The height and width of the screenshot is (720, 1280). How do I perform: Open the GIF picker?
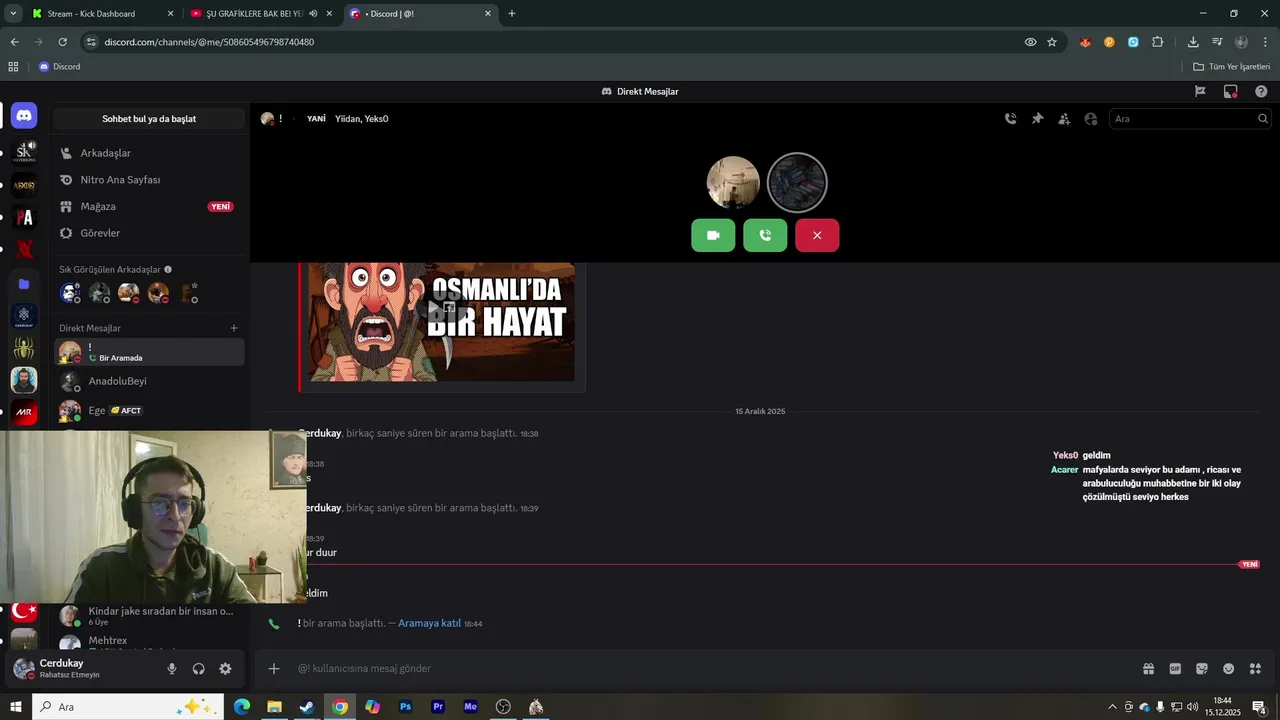tap(1175, 669)
